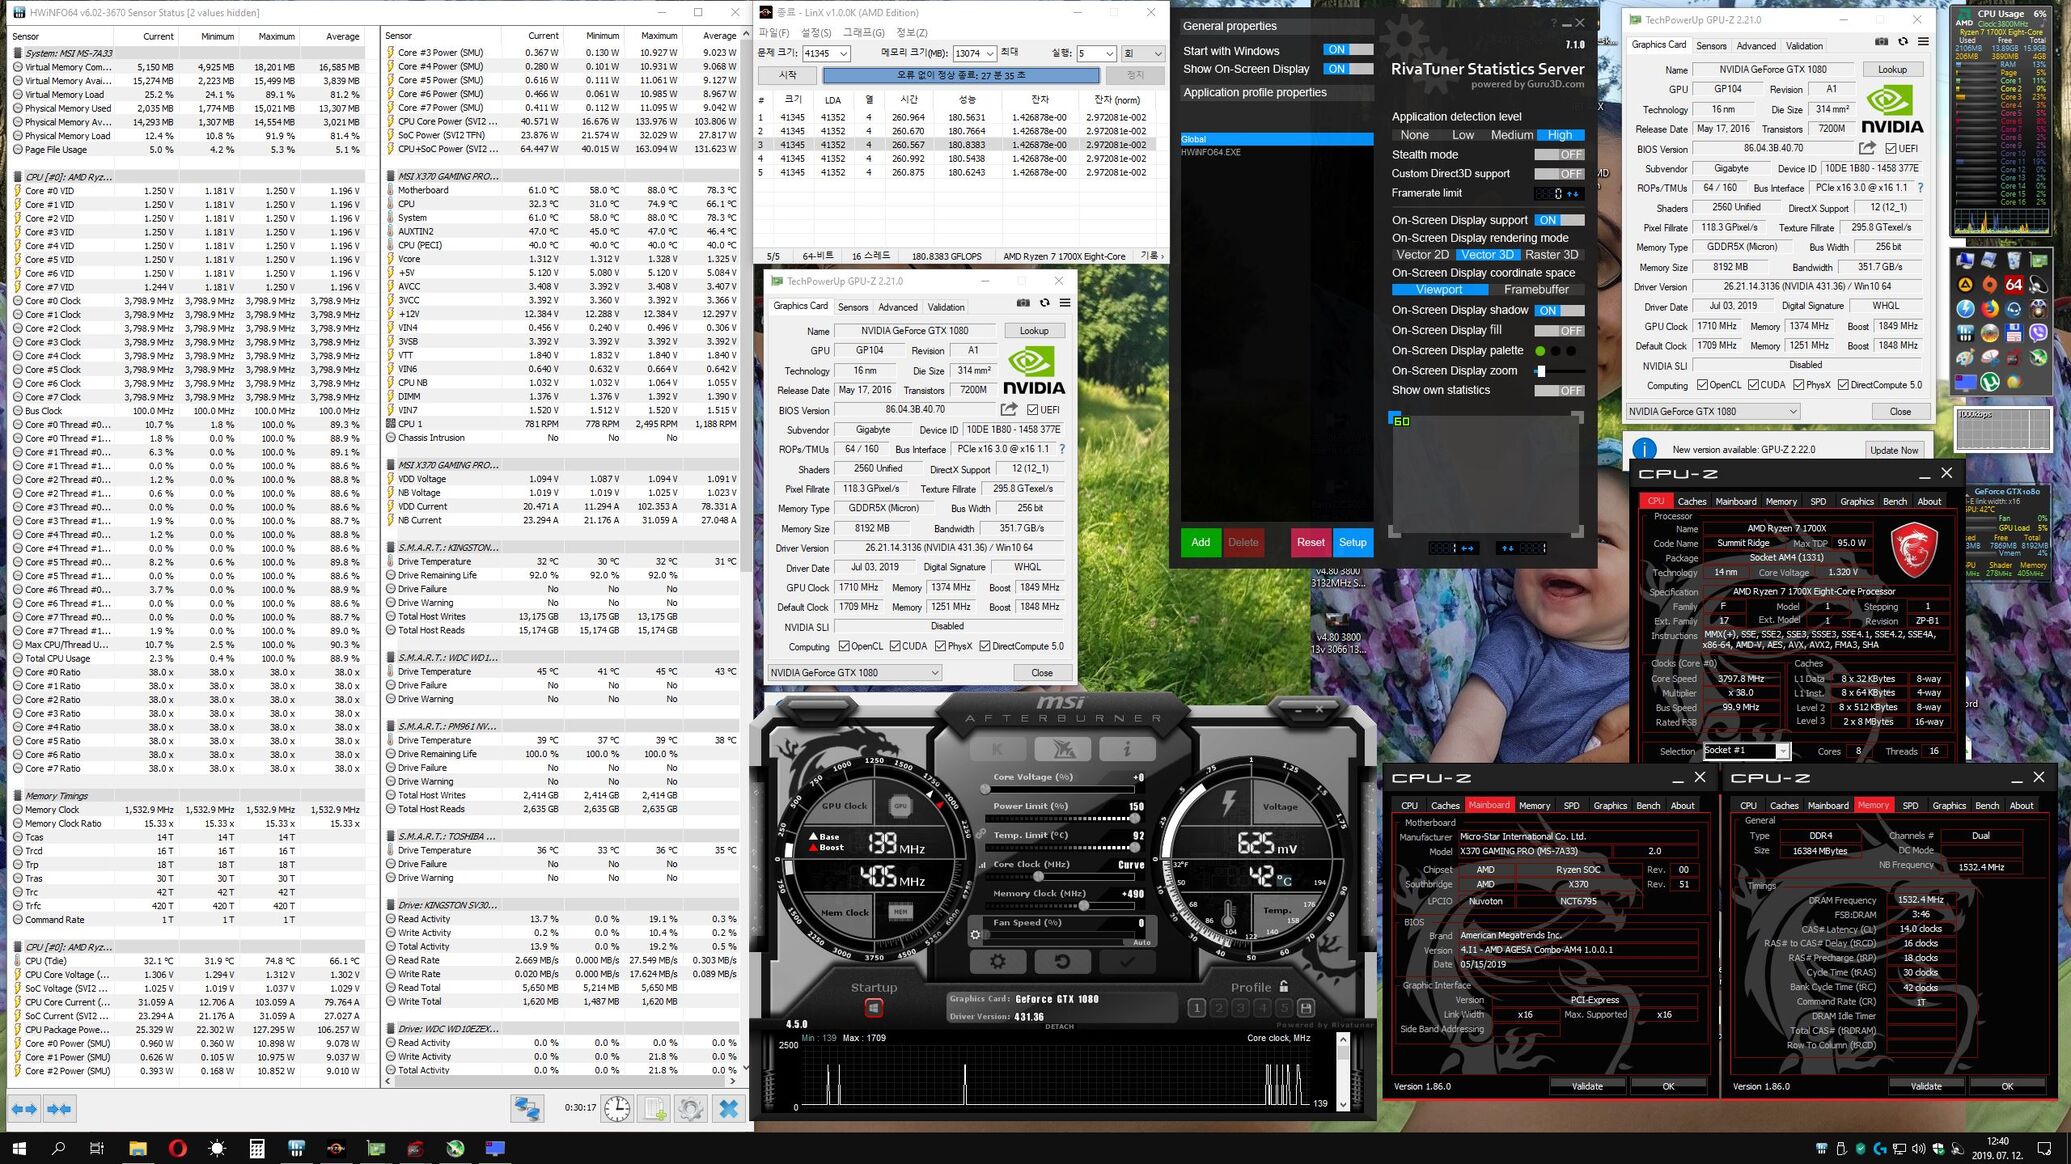Viewport: 2071px width, 1164px height.
Task: Open Afterburner settings gear button
Action: (997, 961)
